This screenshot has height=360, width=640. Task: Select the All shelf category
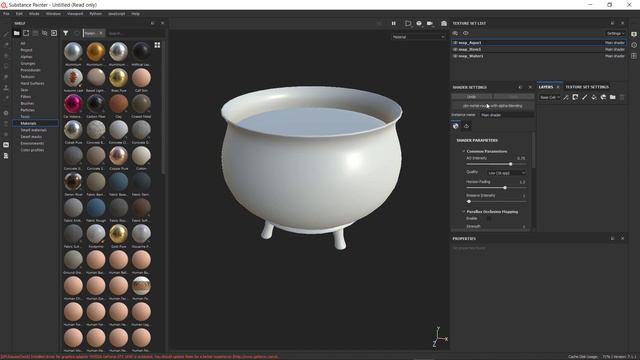(x=23, y=43)
